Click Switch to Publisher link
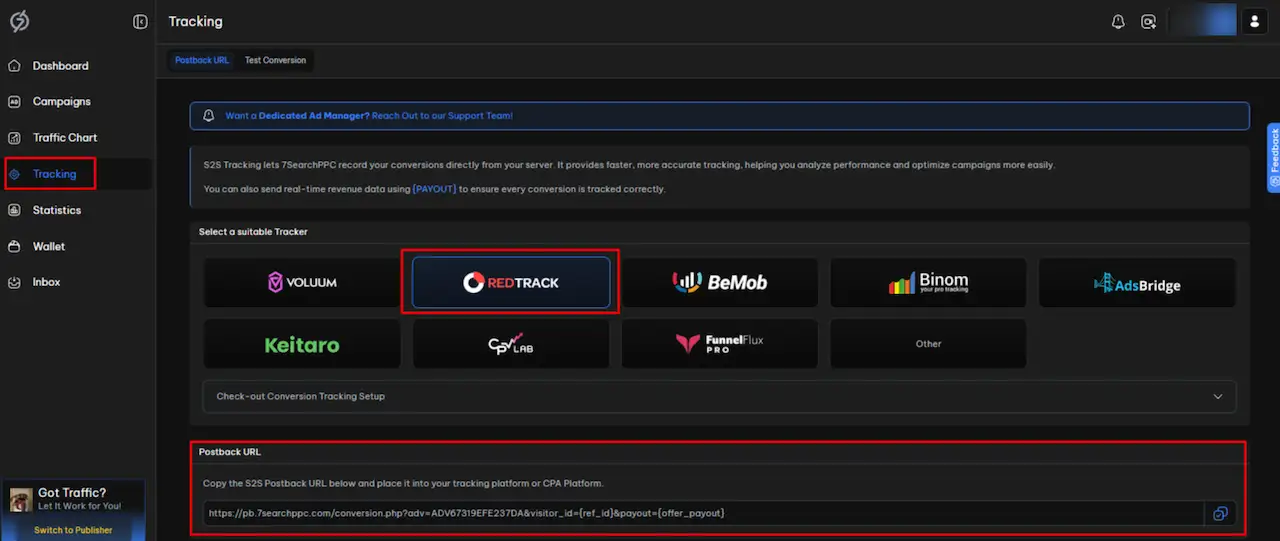 click(73, 530)
